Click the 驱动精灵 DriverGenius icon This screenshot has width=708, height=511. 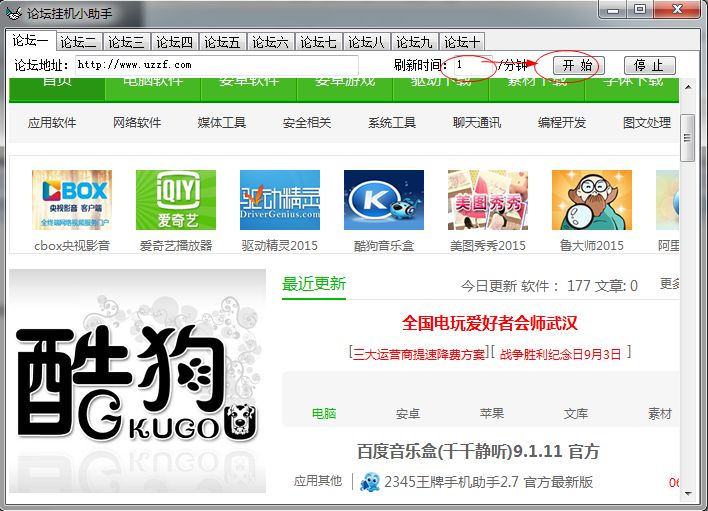point(280,200)
